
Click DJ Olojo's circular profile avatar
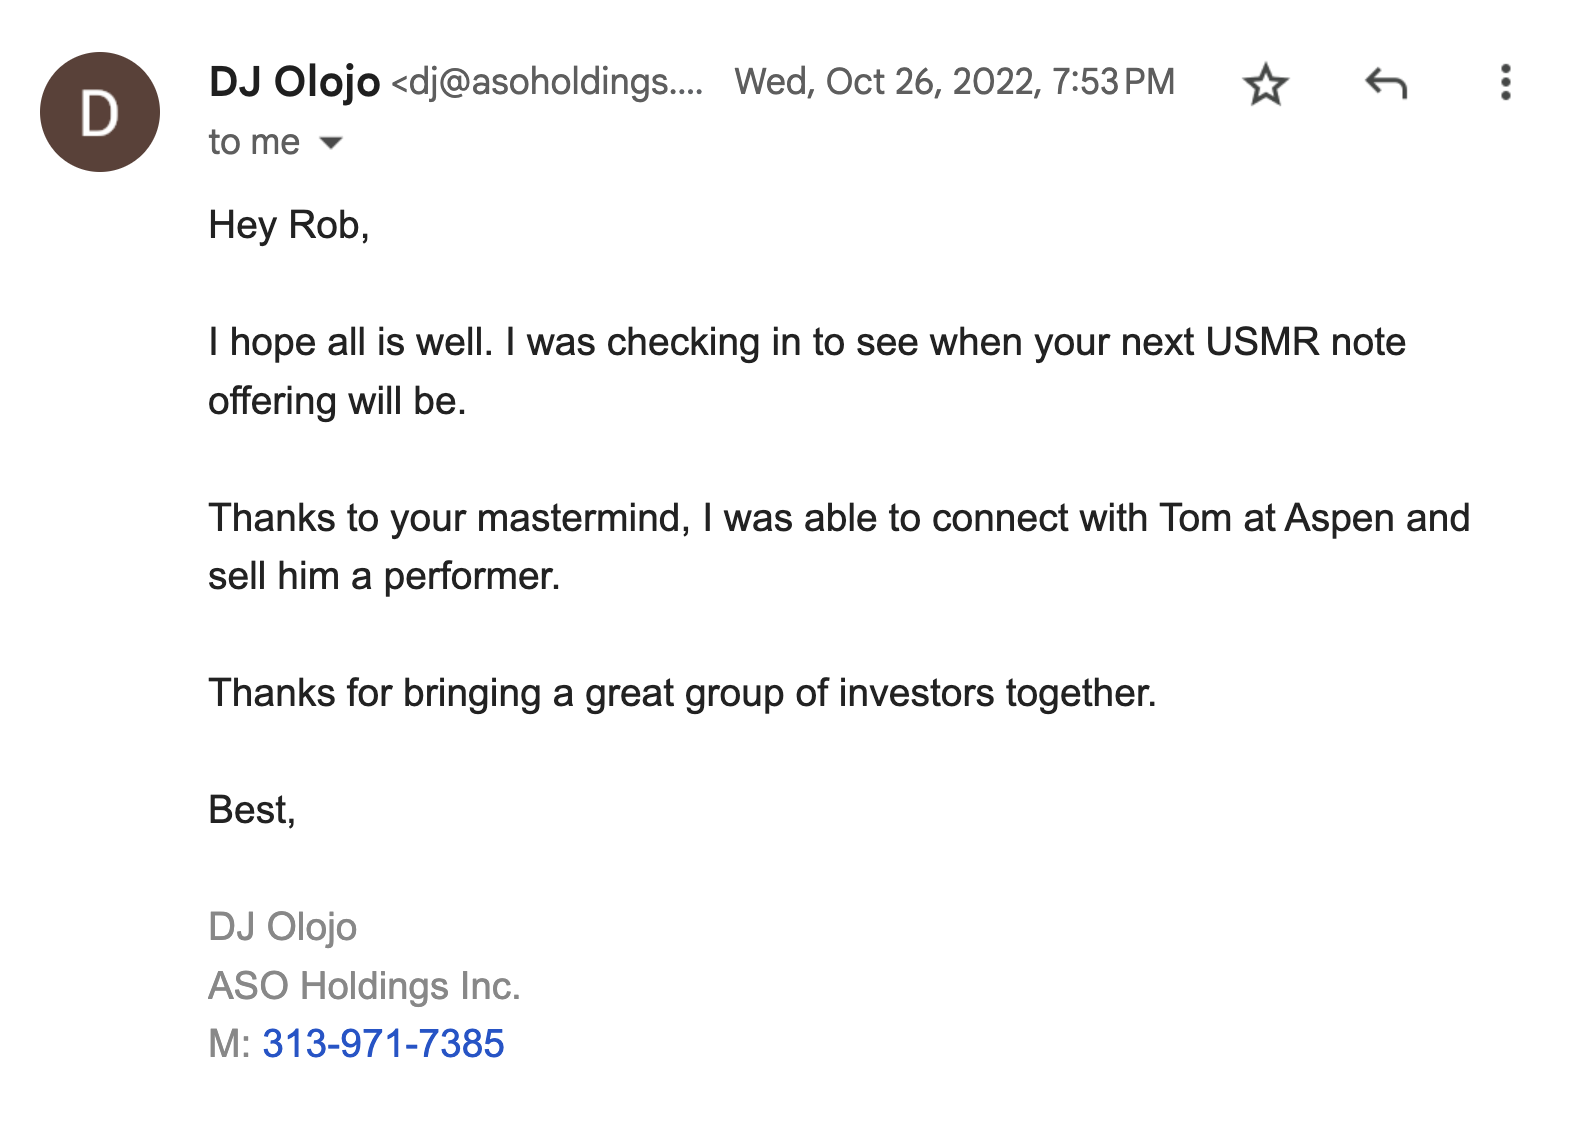click(x=98, y=112)
